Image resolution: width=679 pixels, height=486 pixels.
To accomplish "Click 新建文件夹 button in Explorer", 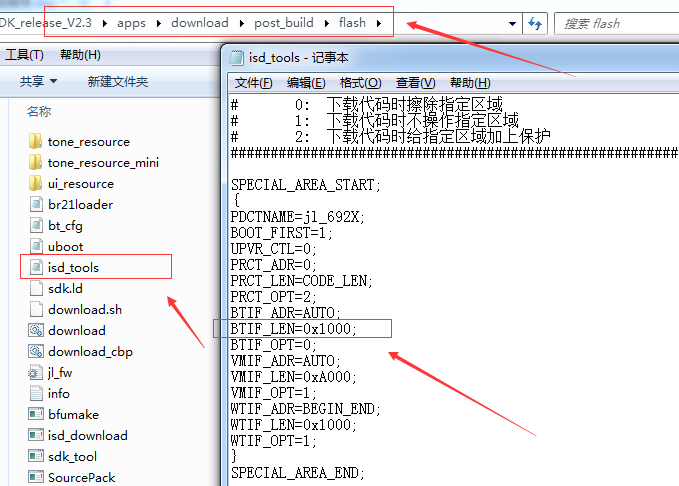I will pyautogui.click(x=118, y=81).
